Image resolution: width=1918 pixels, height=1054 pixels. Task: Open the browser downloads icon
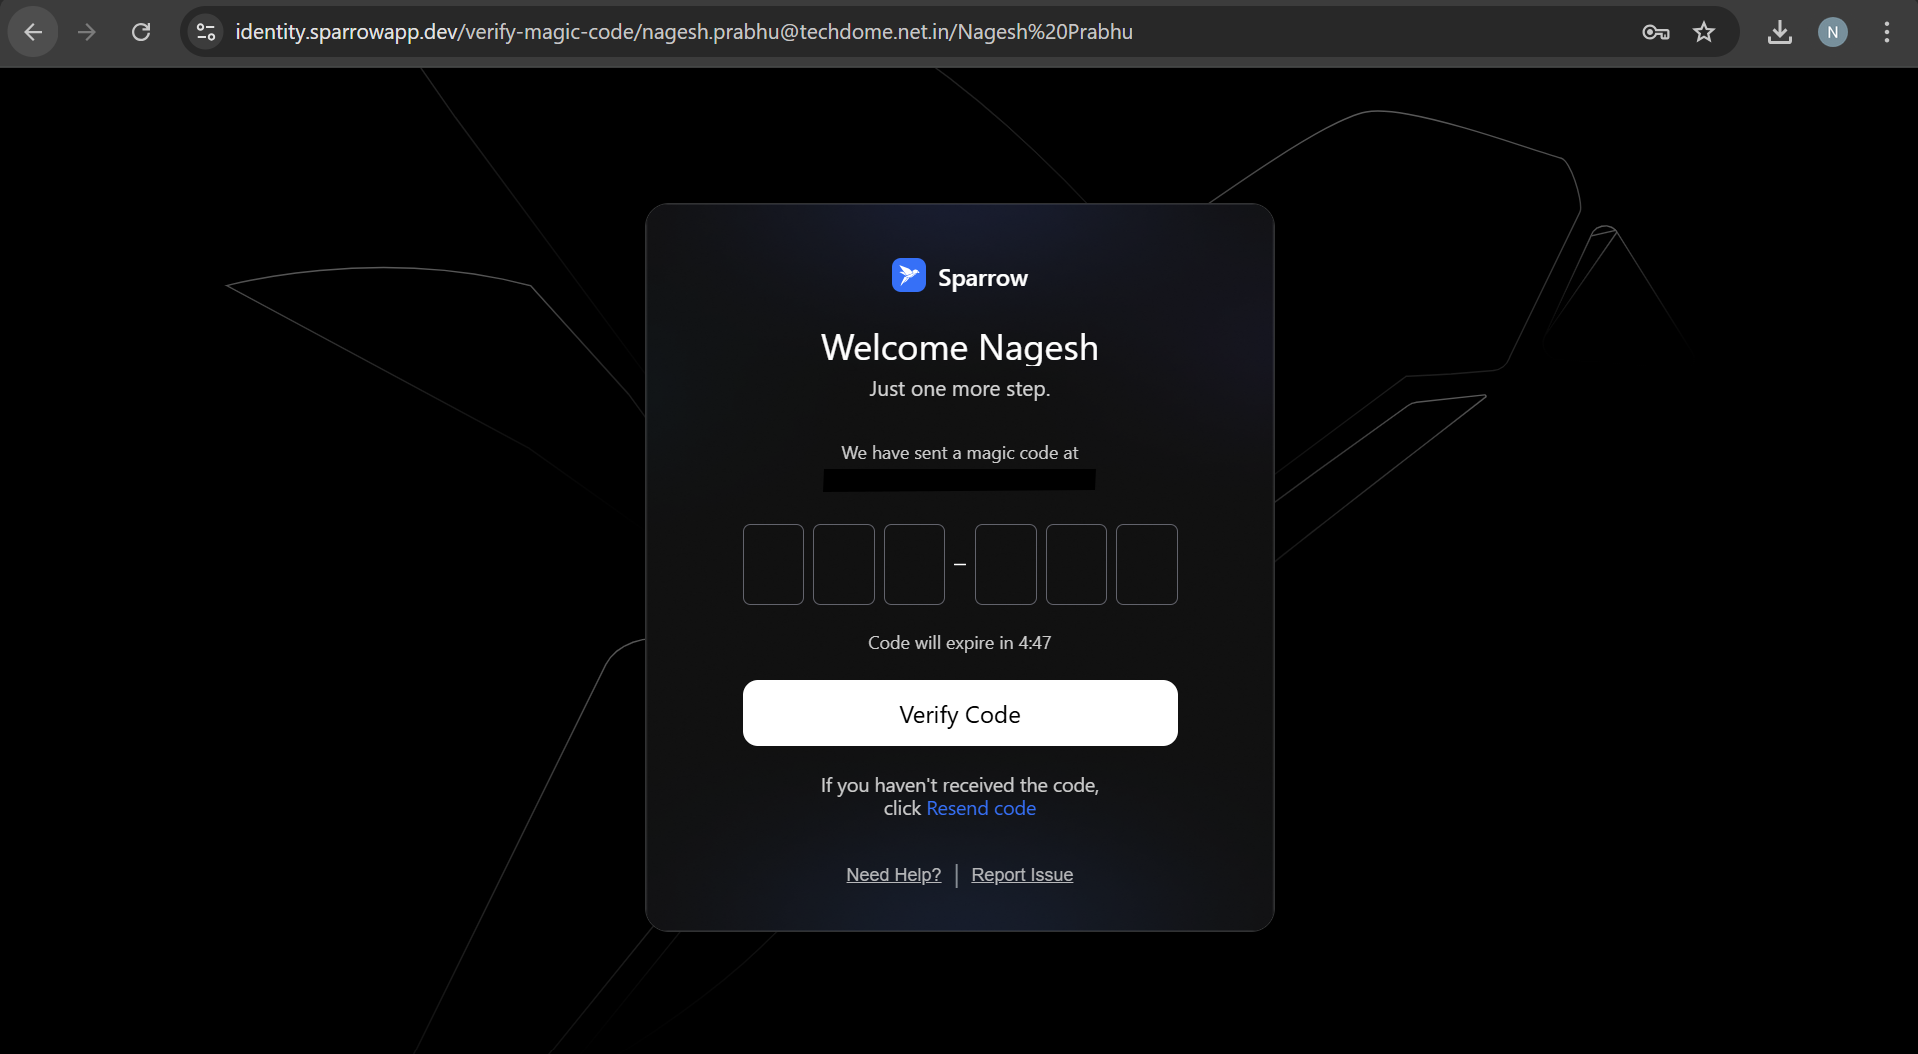tap(1780, 32)
